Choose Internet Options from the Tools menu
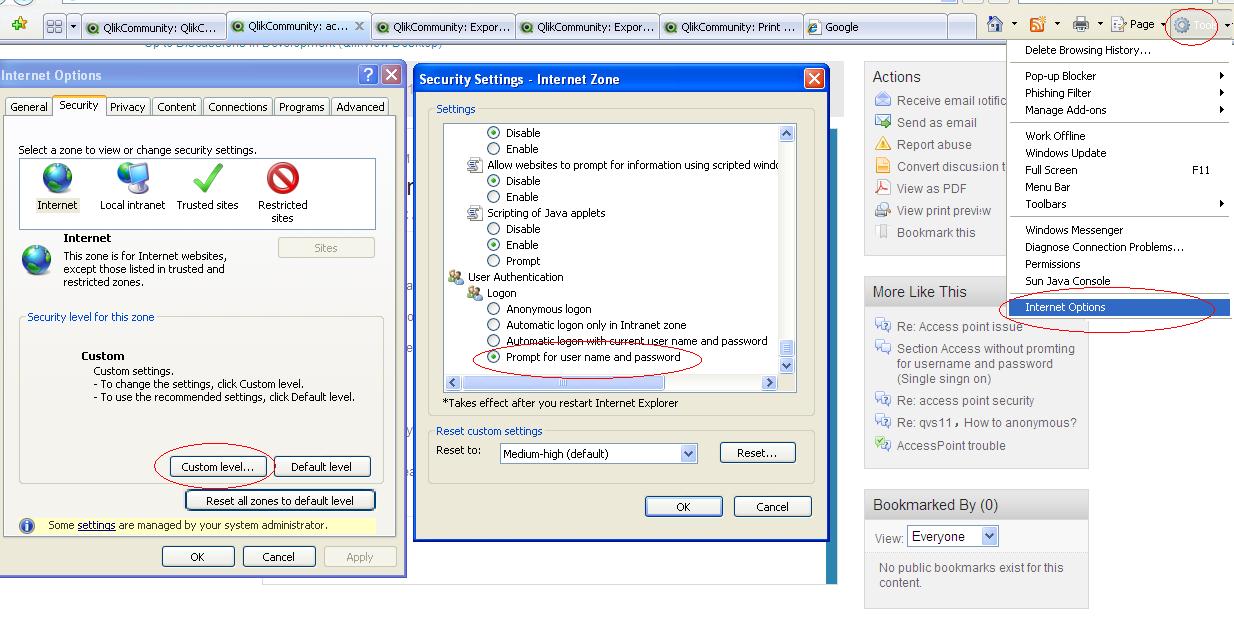 click(x=1119, y=307)
